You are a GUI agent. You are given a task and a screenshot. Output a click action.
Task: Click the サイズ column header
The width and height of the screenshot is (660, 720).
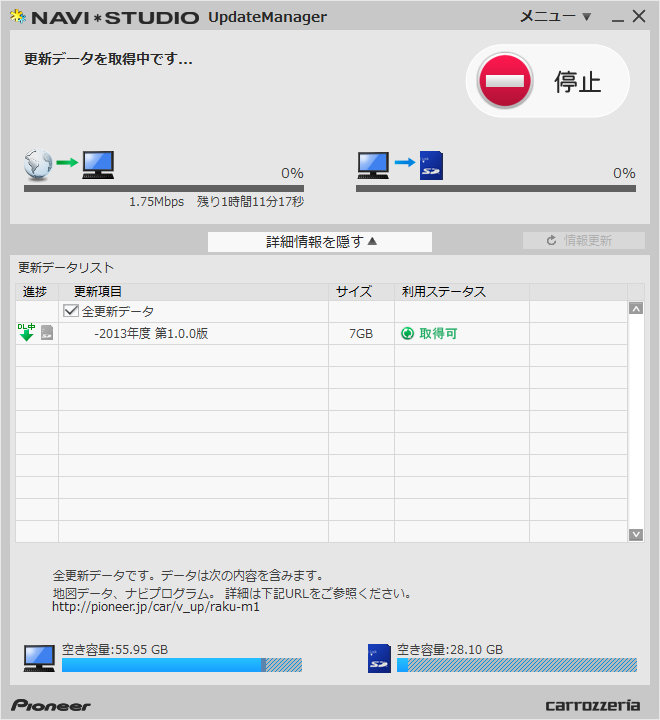tap(361, 292)
